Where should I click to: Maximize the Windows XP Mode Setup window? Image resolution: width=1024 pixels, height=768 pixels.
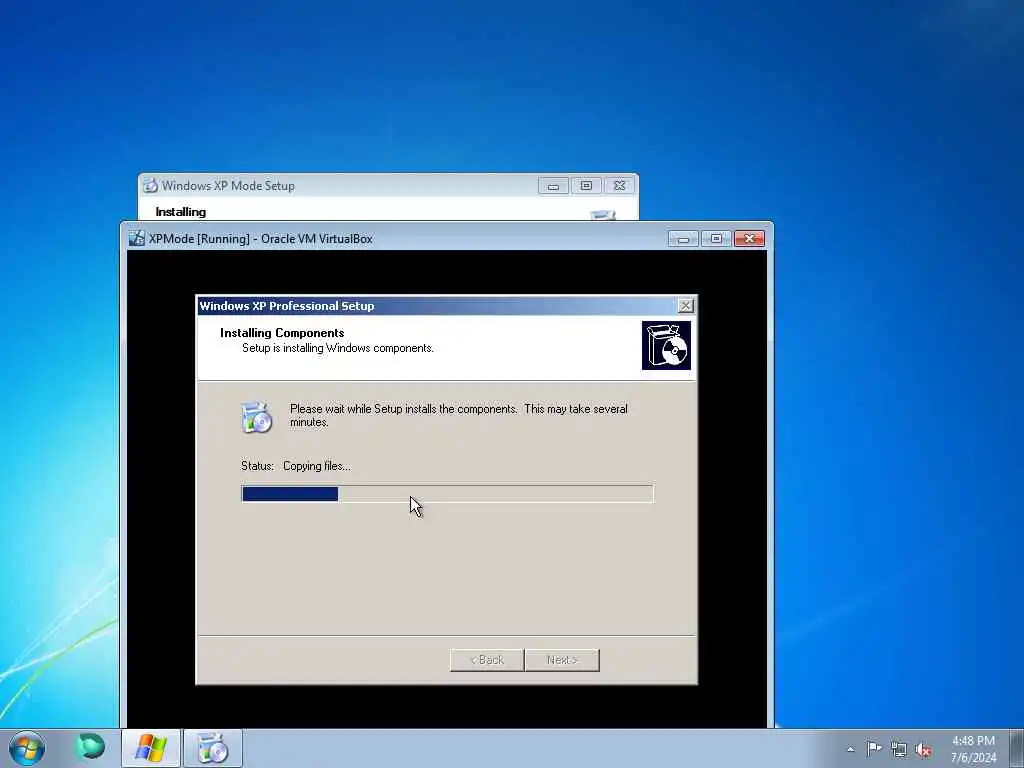click(x=586, y=186)
